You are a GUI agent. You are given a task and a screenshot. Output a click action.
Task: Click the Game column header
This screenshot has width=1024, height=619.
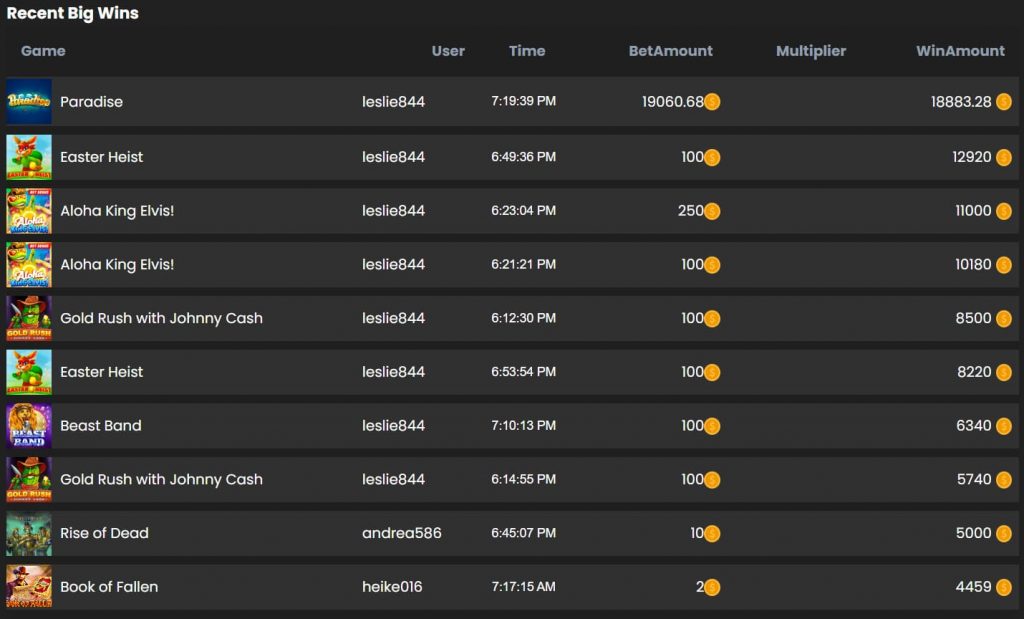click(43, 51)
